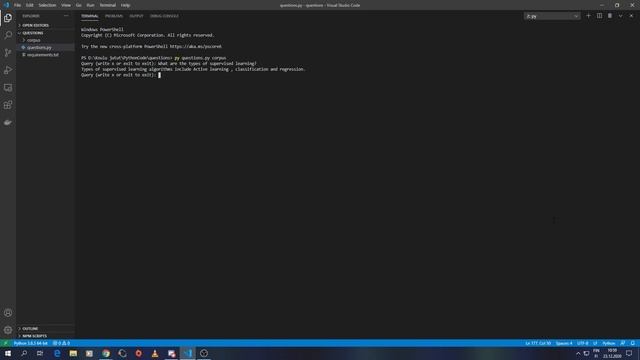The height and width of the screenshot is (360, 640).
Task: Click errors and warnings count in status bar
Action: (x=61, y=343)
